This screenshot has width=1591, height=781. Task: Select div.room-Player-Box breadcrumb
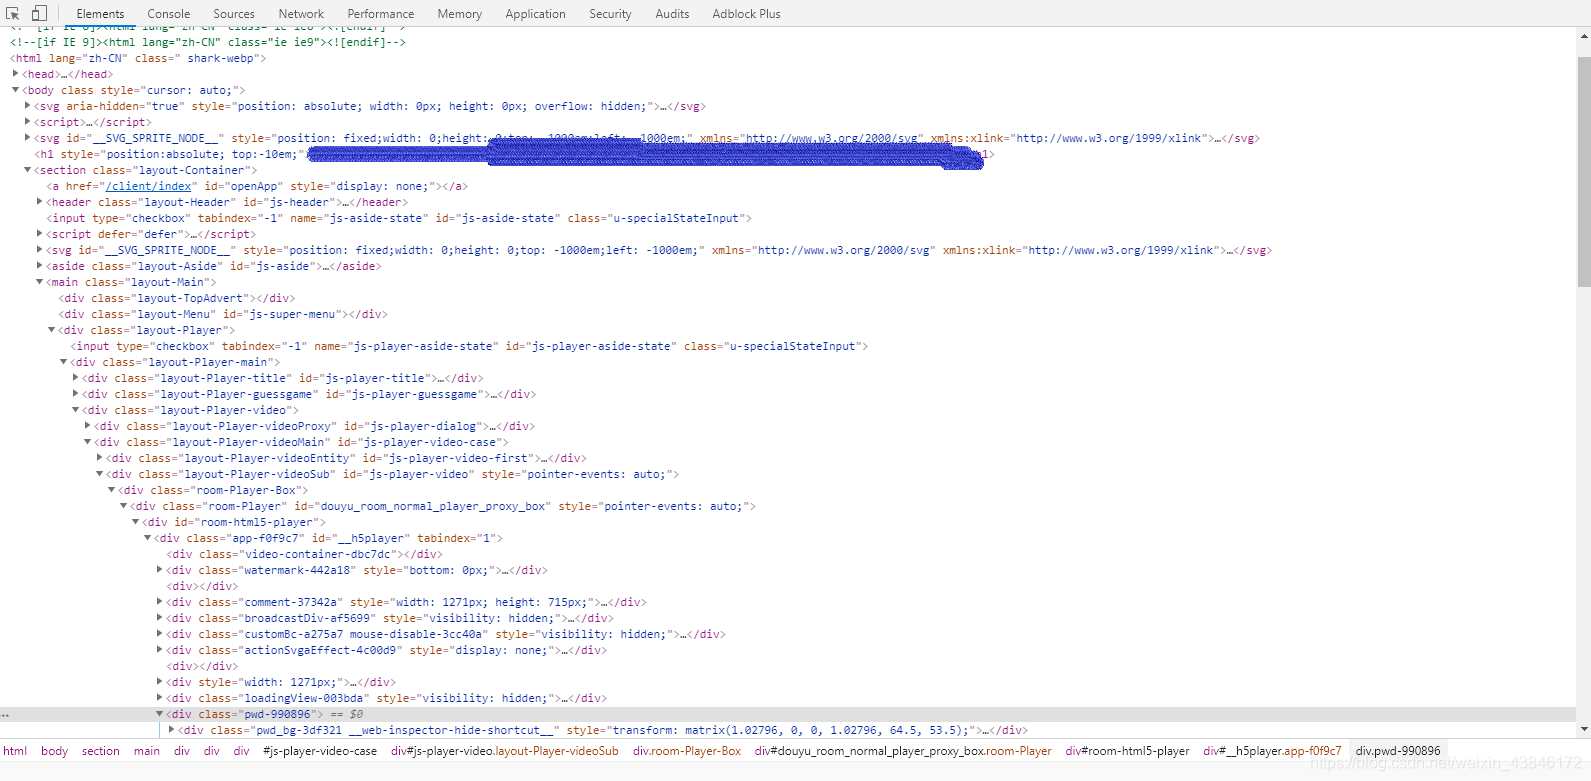(x=687, y=751)
